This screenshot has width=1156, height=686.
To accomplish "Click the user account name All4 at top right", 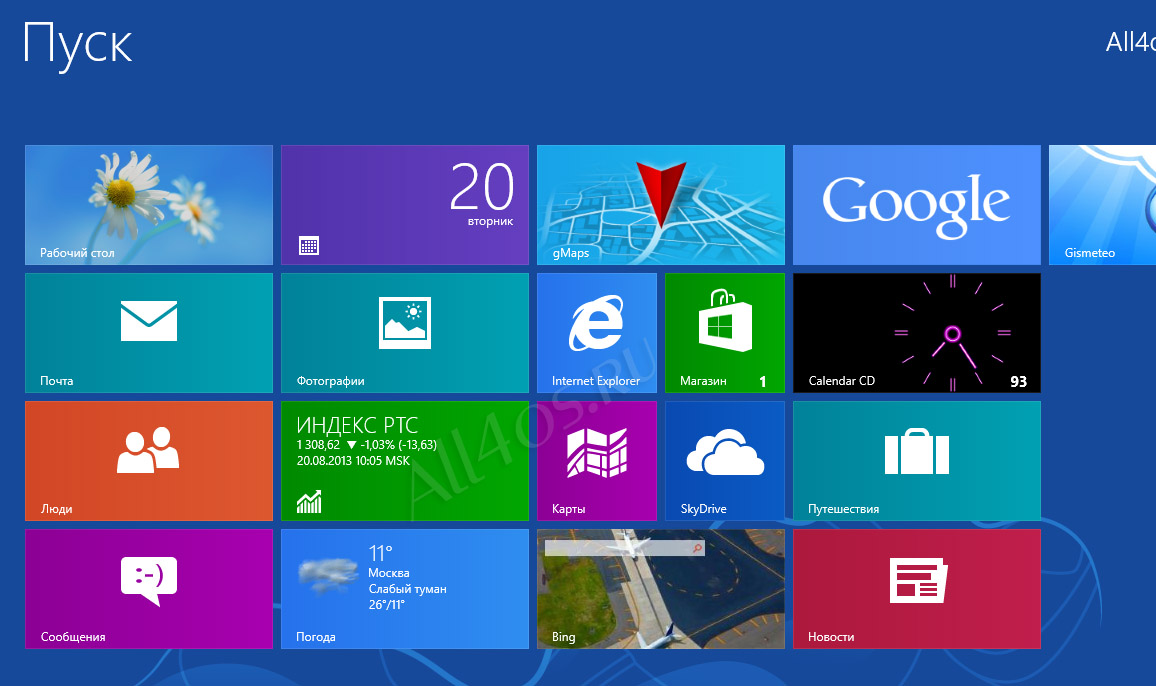I will point(1130,42).
